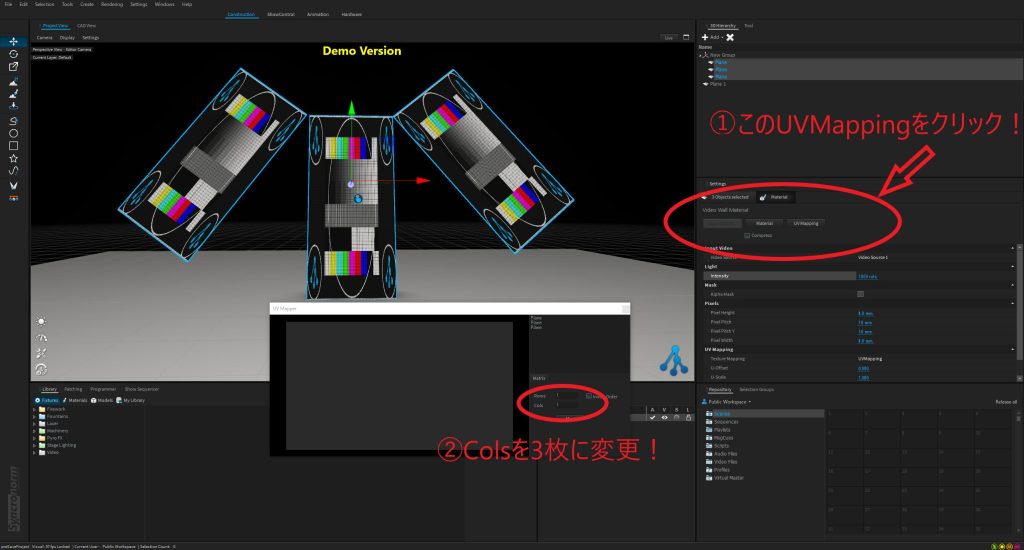This screenshot has height=550, width=1024.
Task: Choose the star shape tool
Action: point(13,158)
